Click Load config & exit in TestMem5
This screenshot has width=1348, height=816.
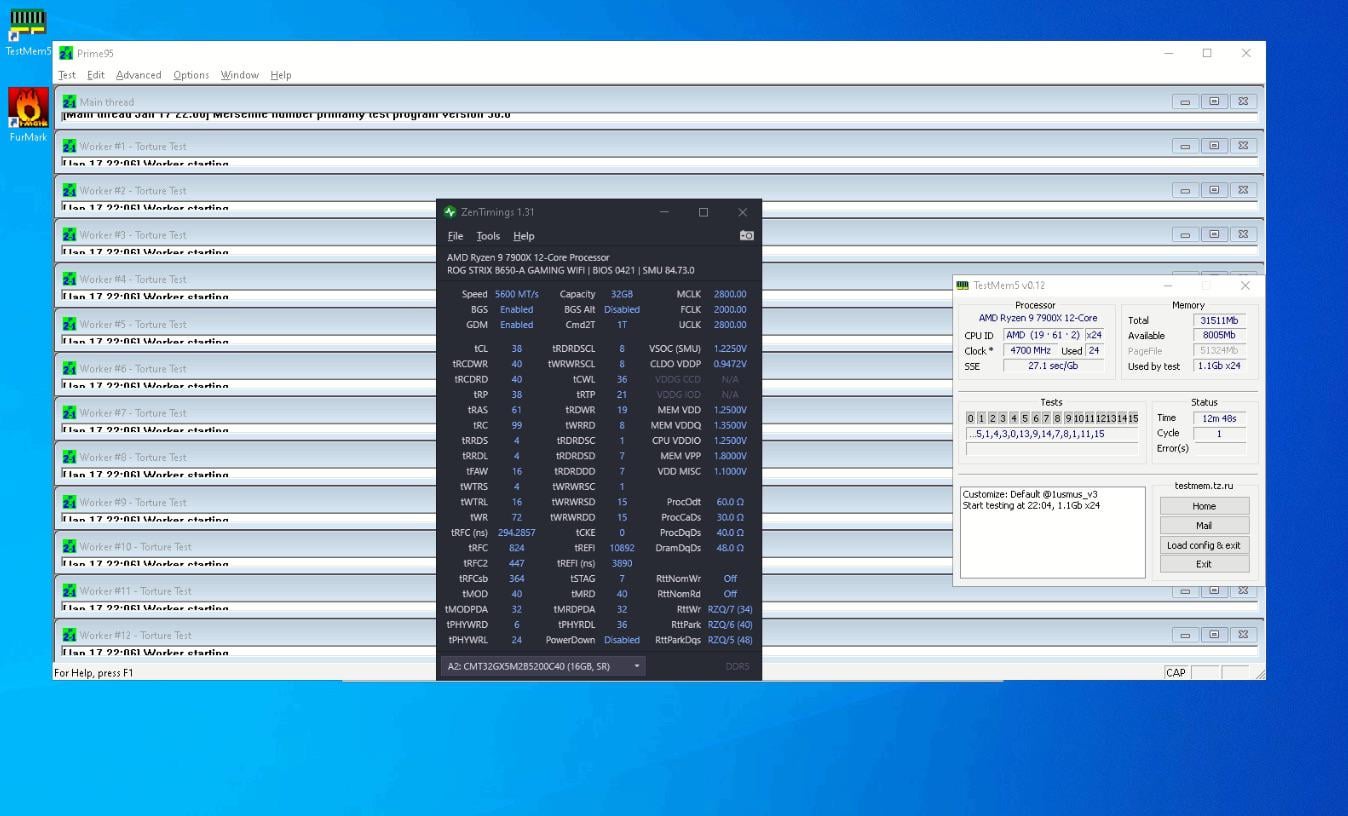click(x=1204, y=545)
